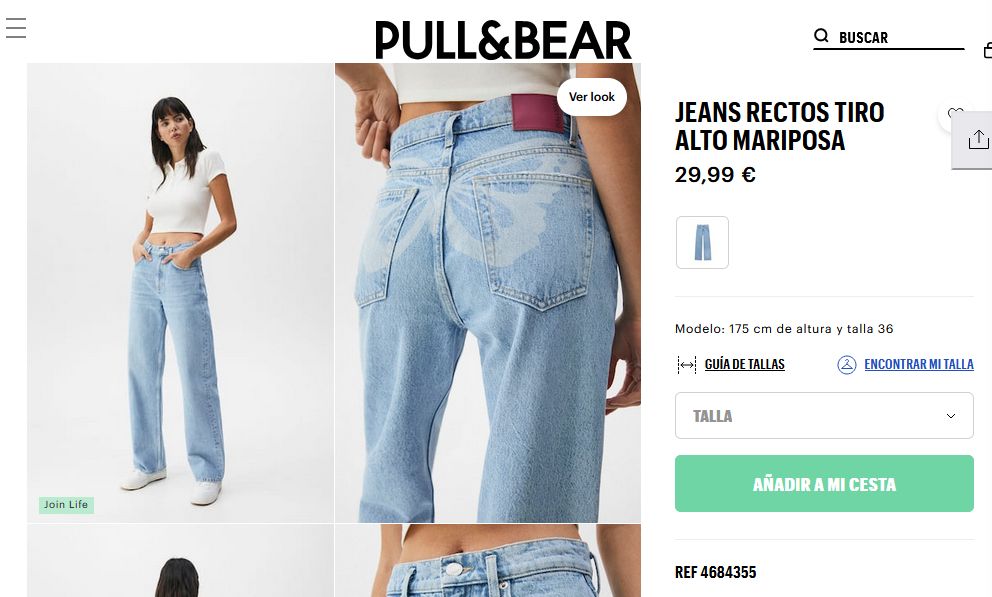Screen dimensions: 992x597
Task: Click the Join Life label
Action: (x=66, y=505)
